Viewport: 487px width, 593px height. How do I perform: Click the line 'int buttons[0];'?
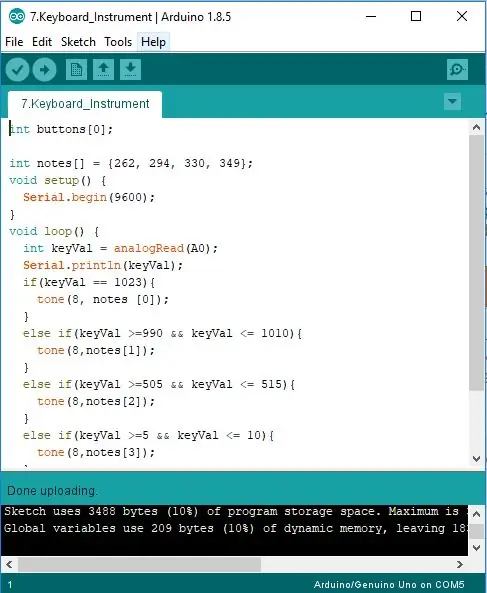click(61, 129)
